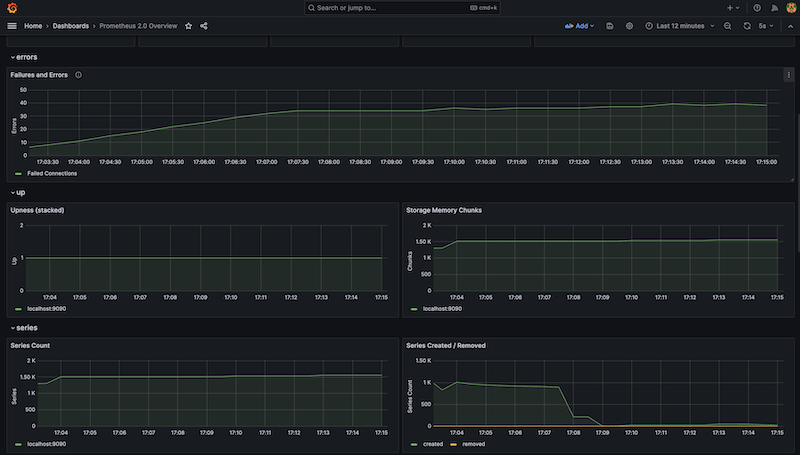Image resolution: width=800 pixels, height=455 pixels.
Task: Zoom out the time range
Action: pos(728,26)
